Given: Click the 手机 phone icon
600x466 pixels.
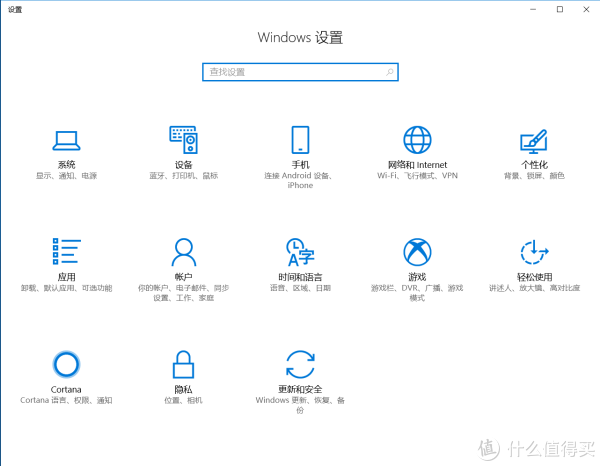Looking at the screenshot, I should pyautogui.click(x=300, y=140).
